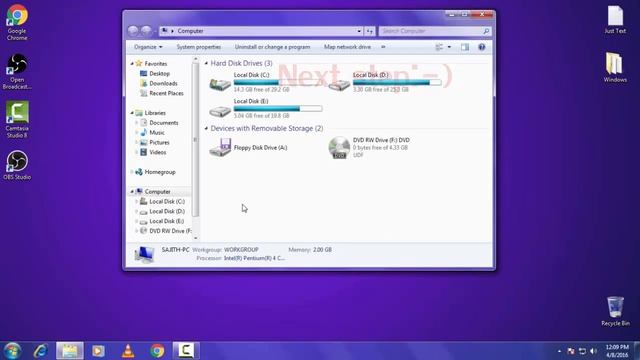
Task: Open Pictures library
Action: [x=155, y=142]
